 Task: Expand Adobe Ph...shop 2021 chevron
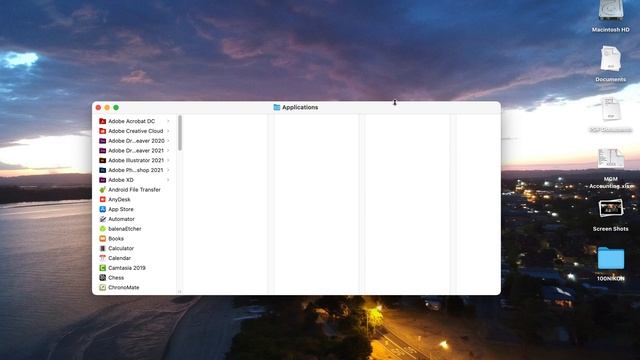(168, 170)
